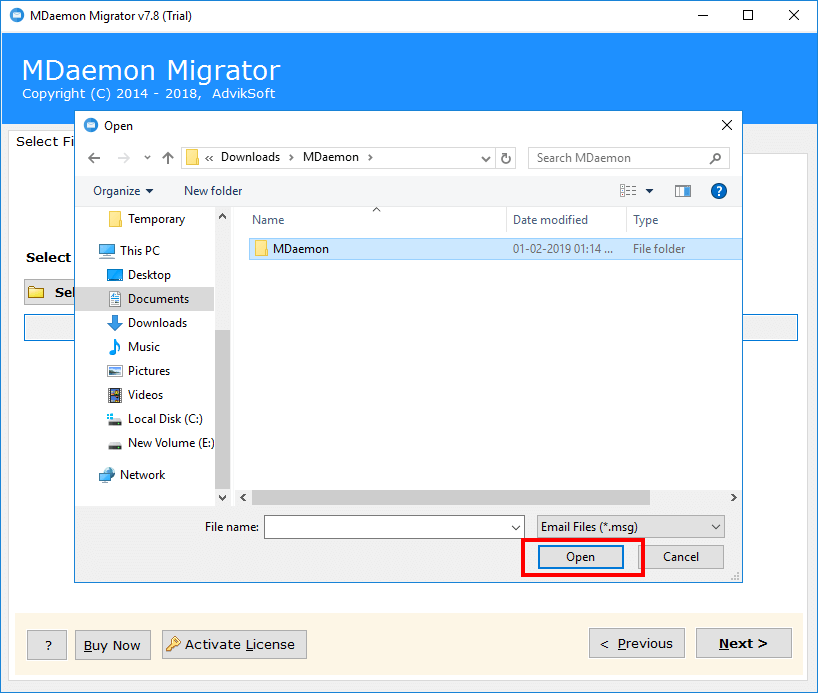Click the search magnifier icon

coord(715,158)
